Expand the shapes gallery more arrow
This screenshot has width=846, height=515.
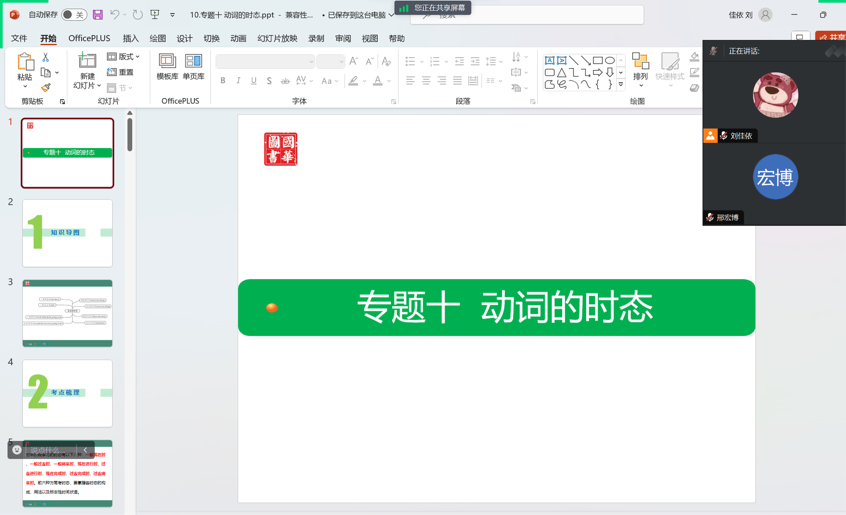pos(621,85)
